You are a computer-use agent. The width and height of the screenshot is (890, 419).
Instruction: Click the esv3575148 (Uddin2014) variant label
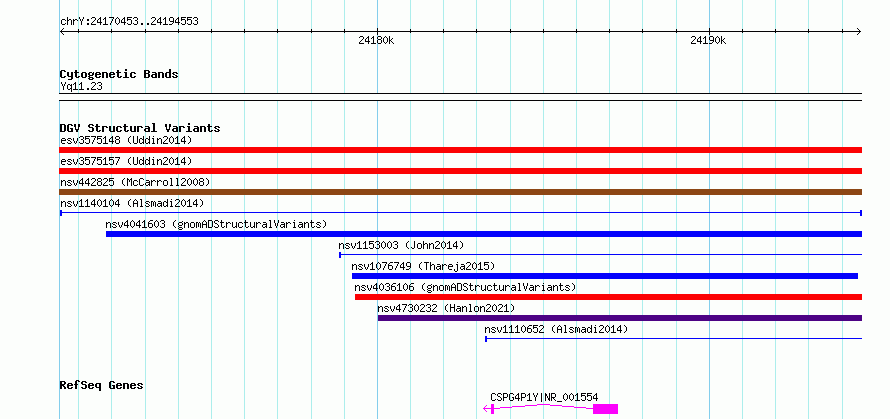[x=126, y=140]
